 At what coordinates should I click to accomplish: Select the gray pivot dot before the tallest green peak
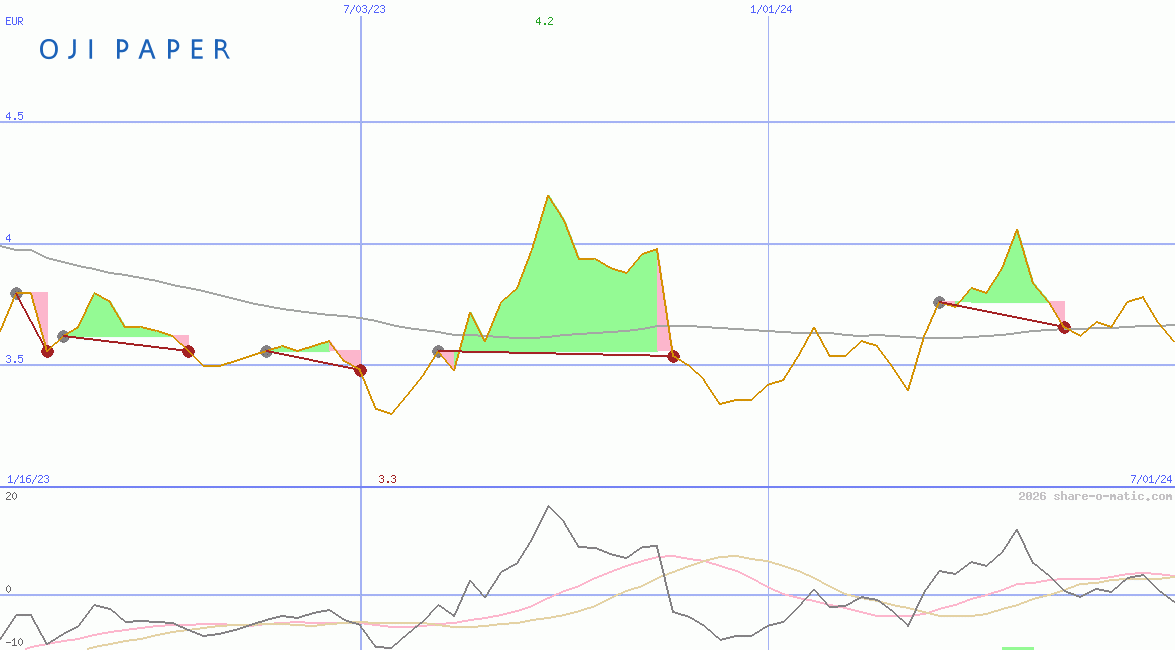click(437, 350)
